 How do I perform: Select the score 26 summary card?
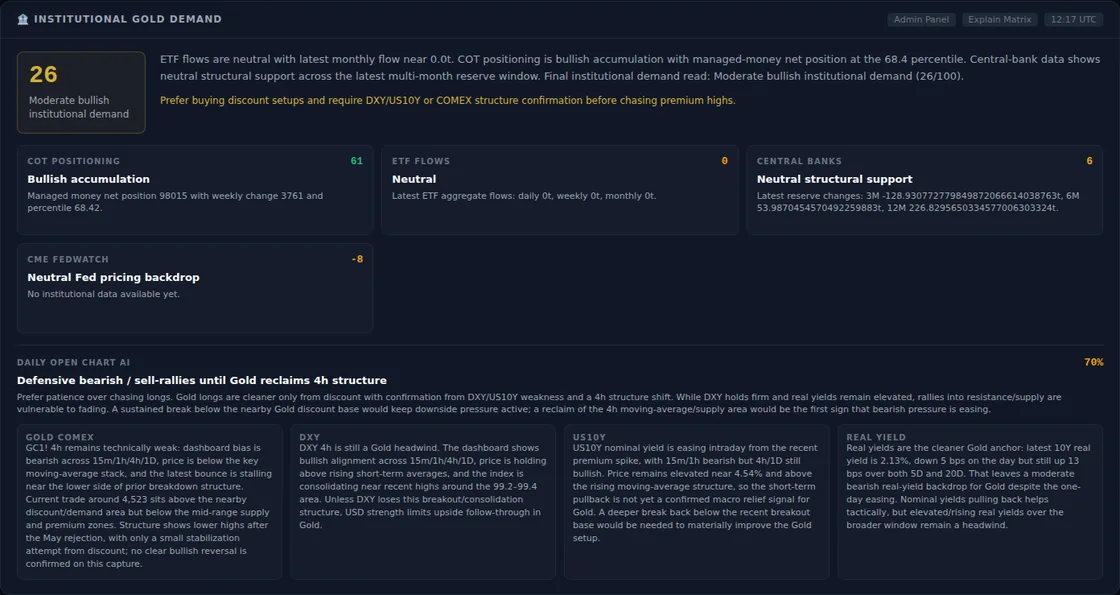pos(81,92)
